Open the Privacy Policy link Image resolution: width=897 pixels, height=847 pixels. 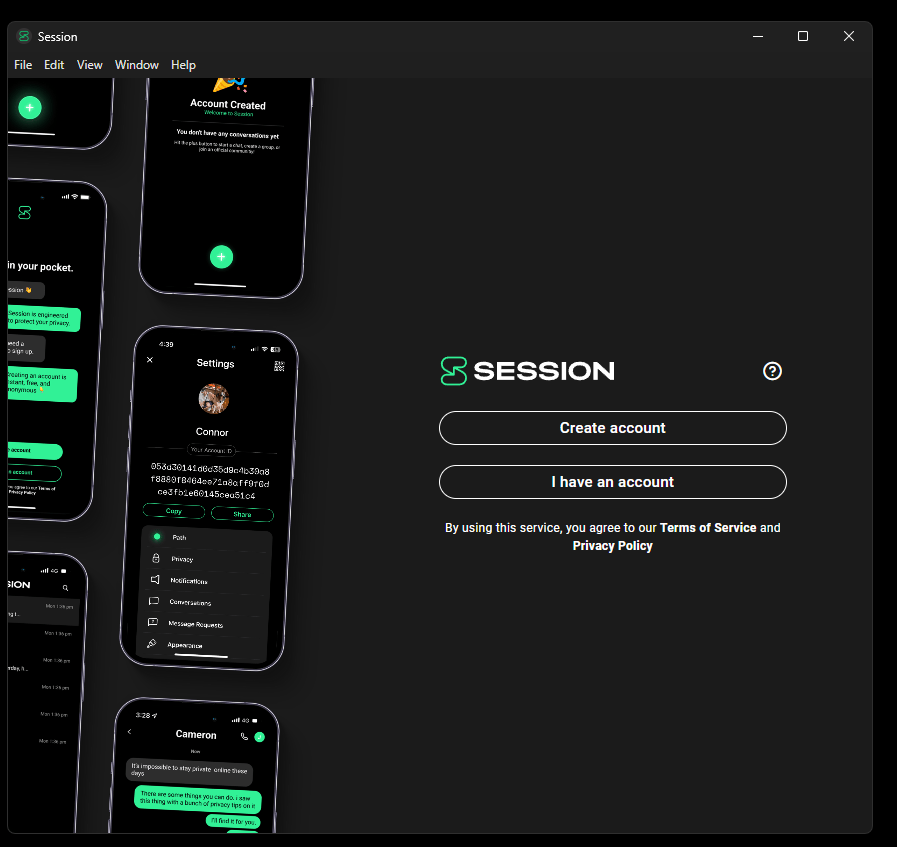click(x=612, y=546)
